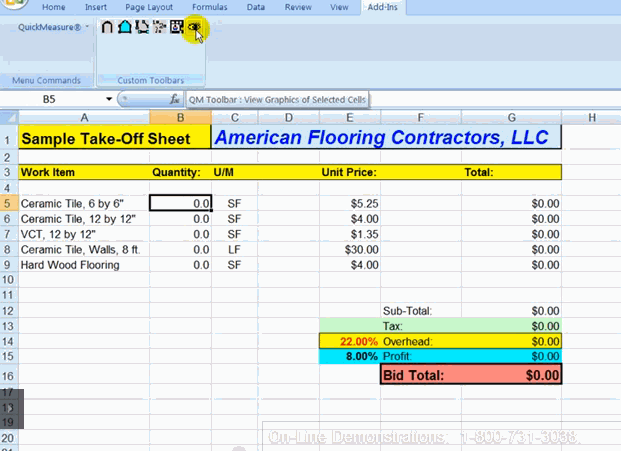621x451 pixels.
Task: Click the $30.00 unit price cell
Action: tap(349, 249)
